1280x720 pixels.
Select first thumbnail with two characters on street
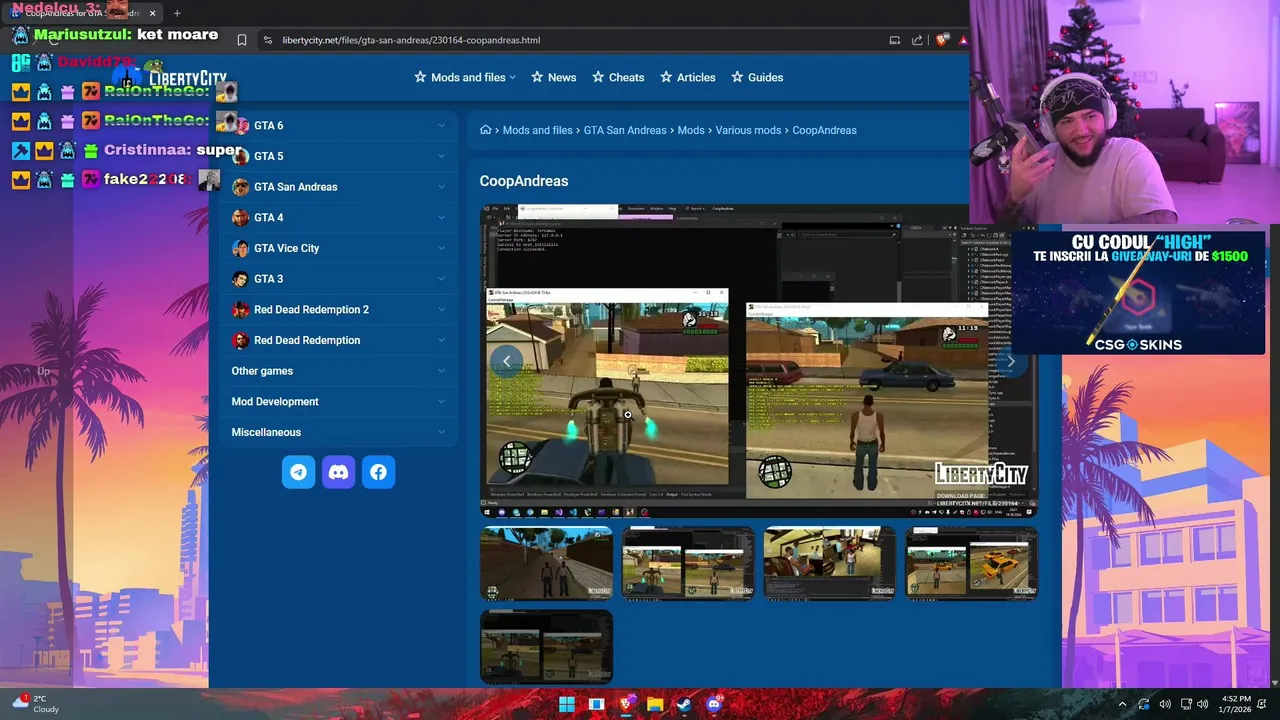[x=546, y=563]
